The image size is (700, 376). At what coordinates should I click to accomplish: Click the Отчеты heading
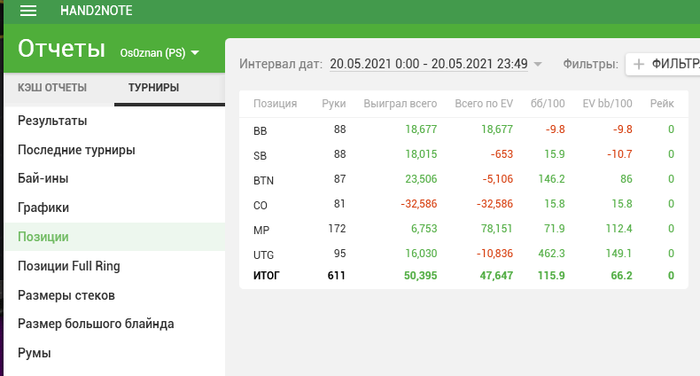[x=61, y=48]
